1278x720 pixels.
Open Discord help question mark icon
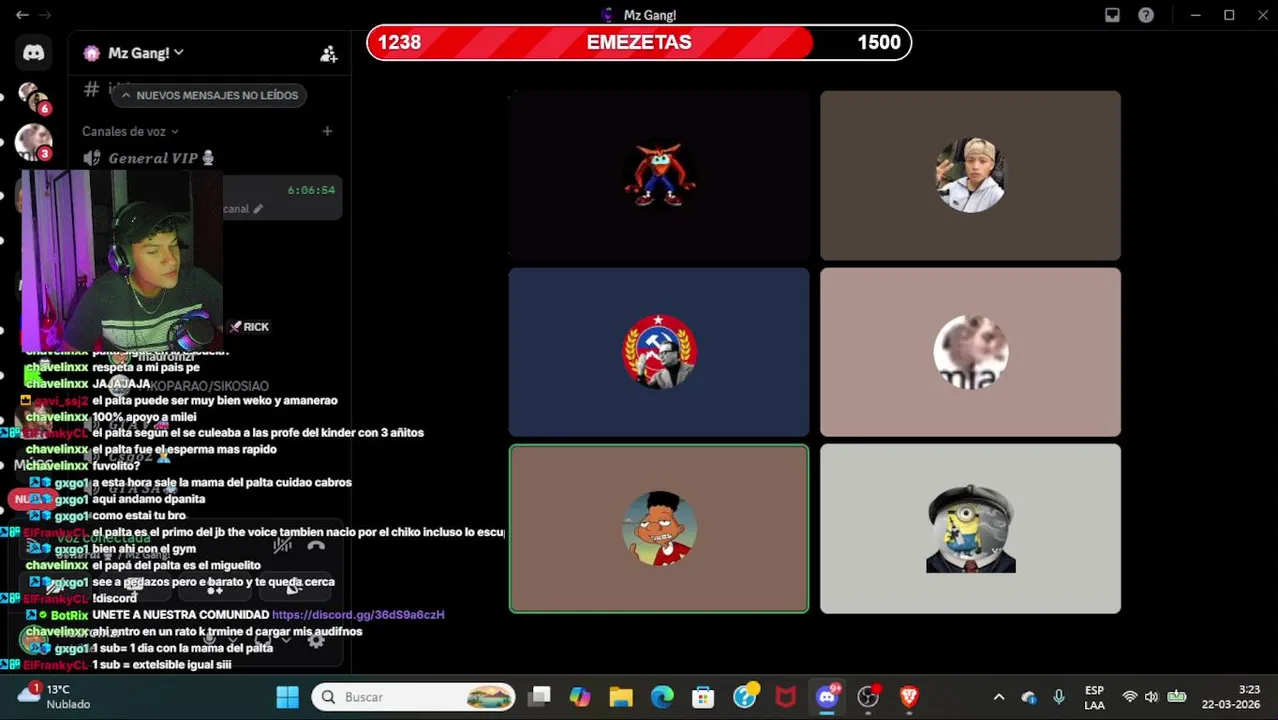pyautogui.click(x=1146, y=15)
